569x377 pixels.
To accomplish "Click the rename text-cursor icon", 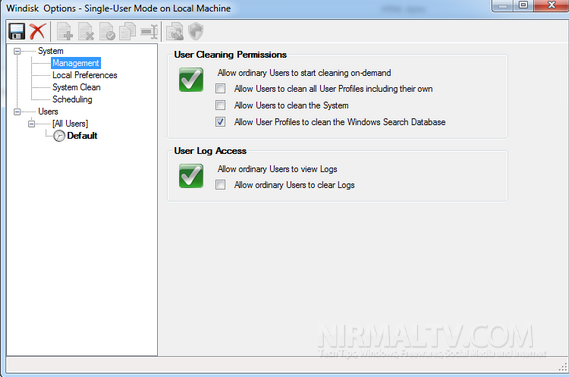I will [149, 32].
